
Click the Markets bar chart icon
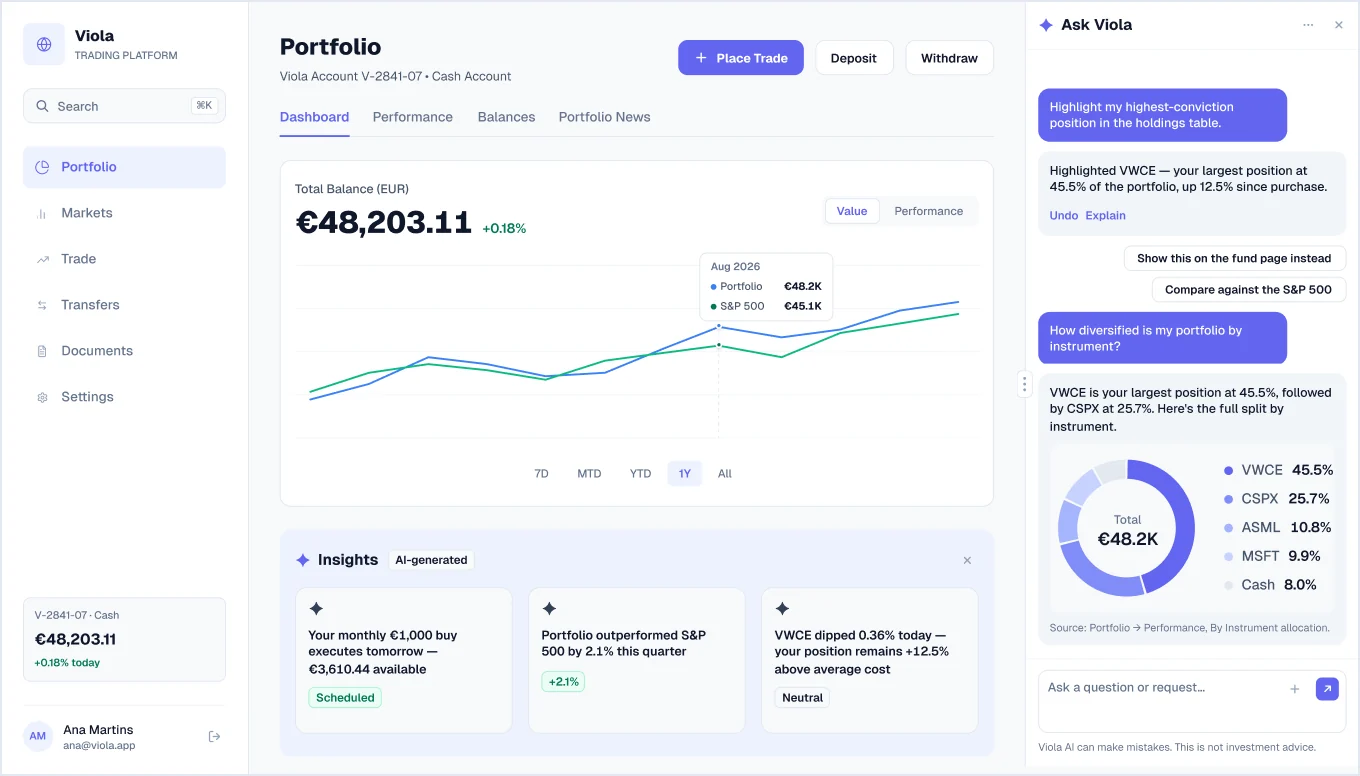(42, 213)
